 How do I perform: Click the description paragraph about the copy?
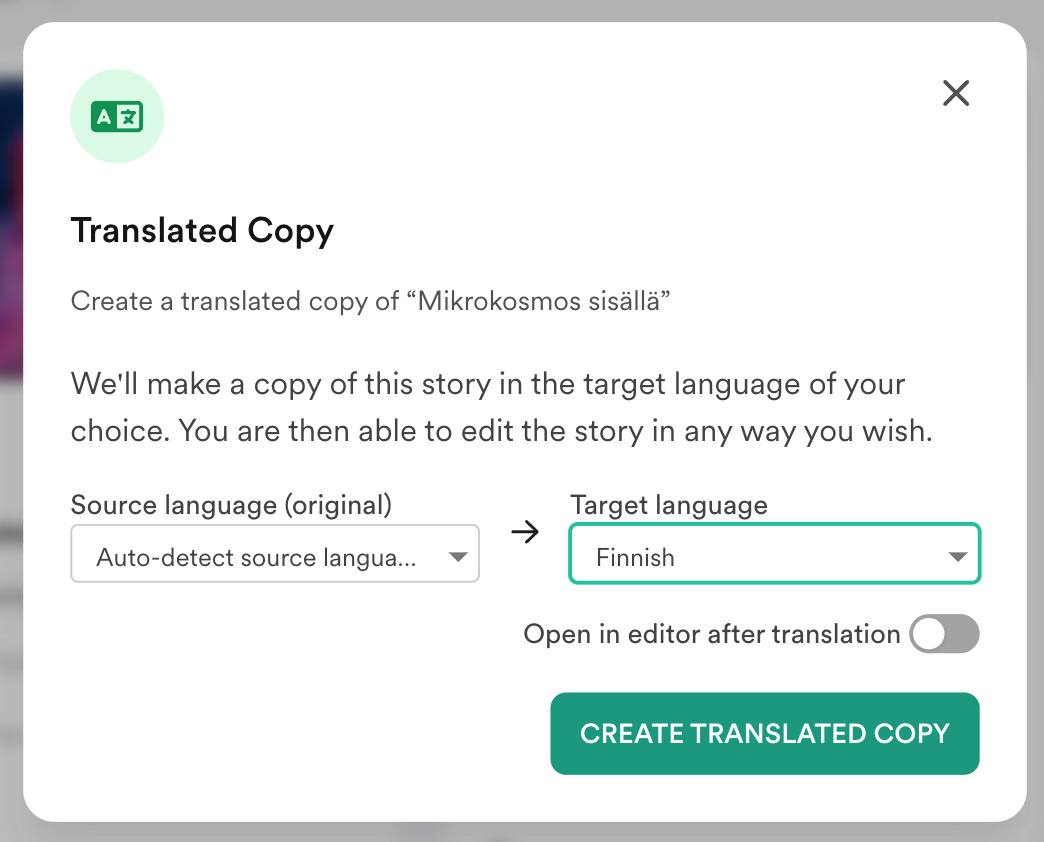[x=488, y=385]
